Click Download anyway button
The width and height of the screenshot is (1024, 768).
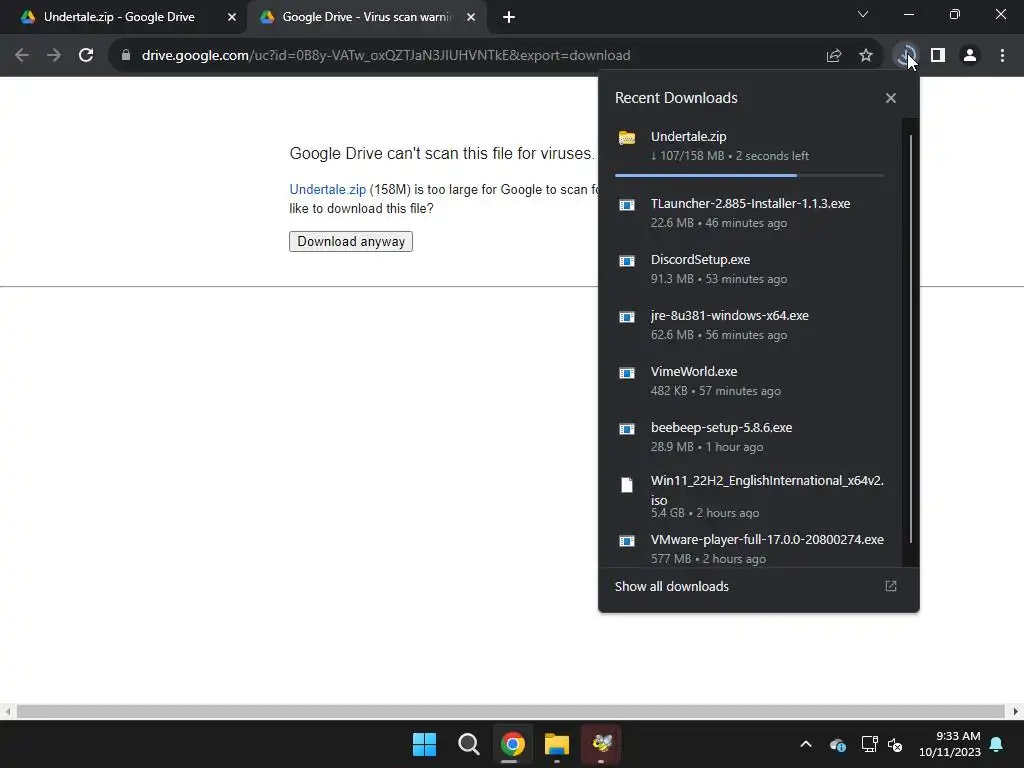[351, 242]
